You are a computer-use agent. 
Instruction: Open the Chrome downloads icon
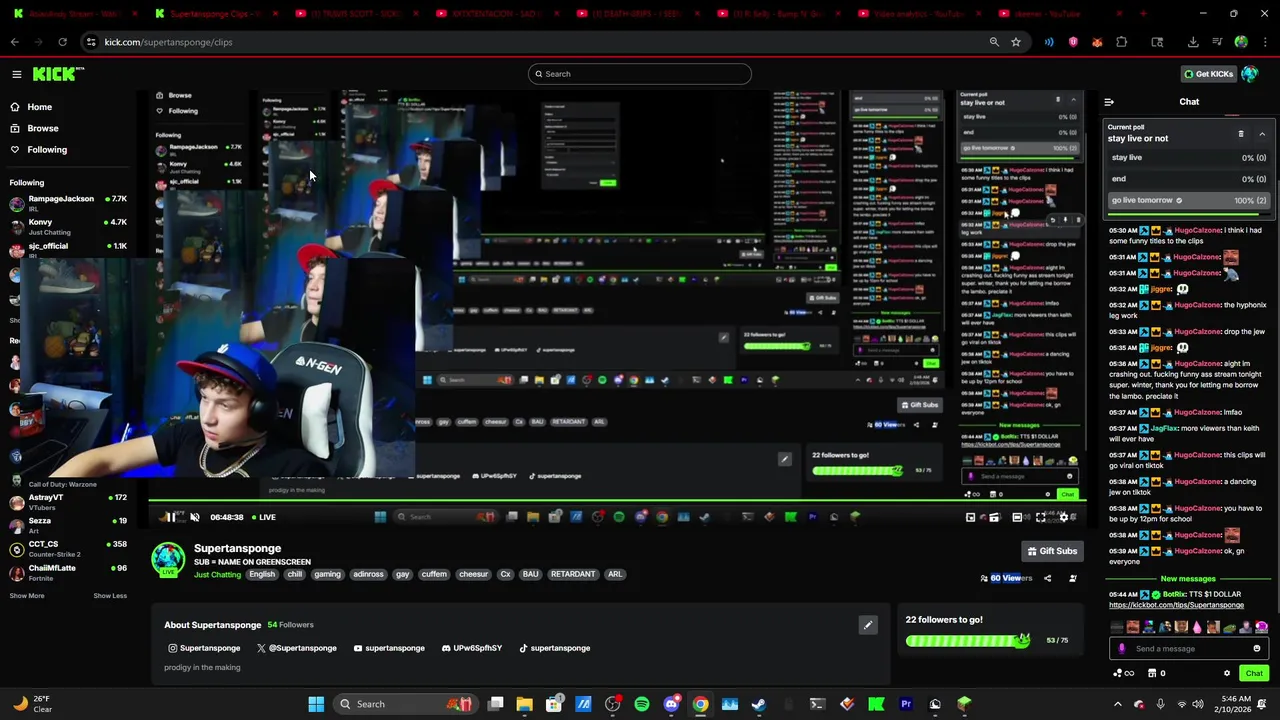[x=1193, y=42]
